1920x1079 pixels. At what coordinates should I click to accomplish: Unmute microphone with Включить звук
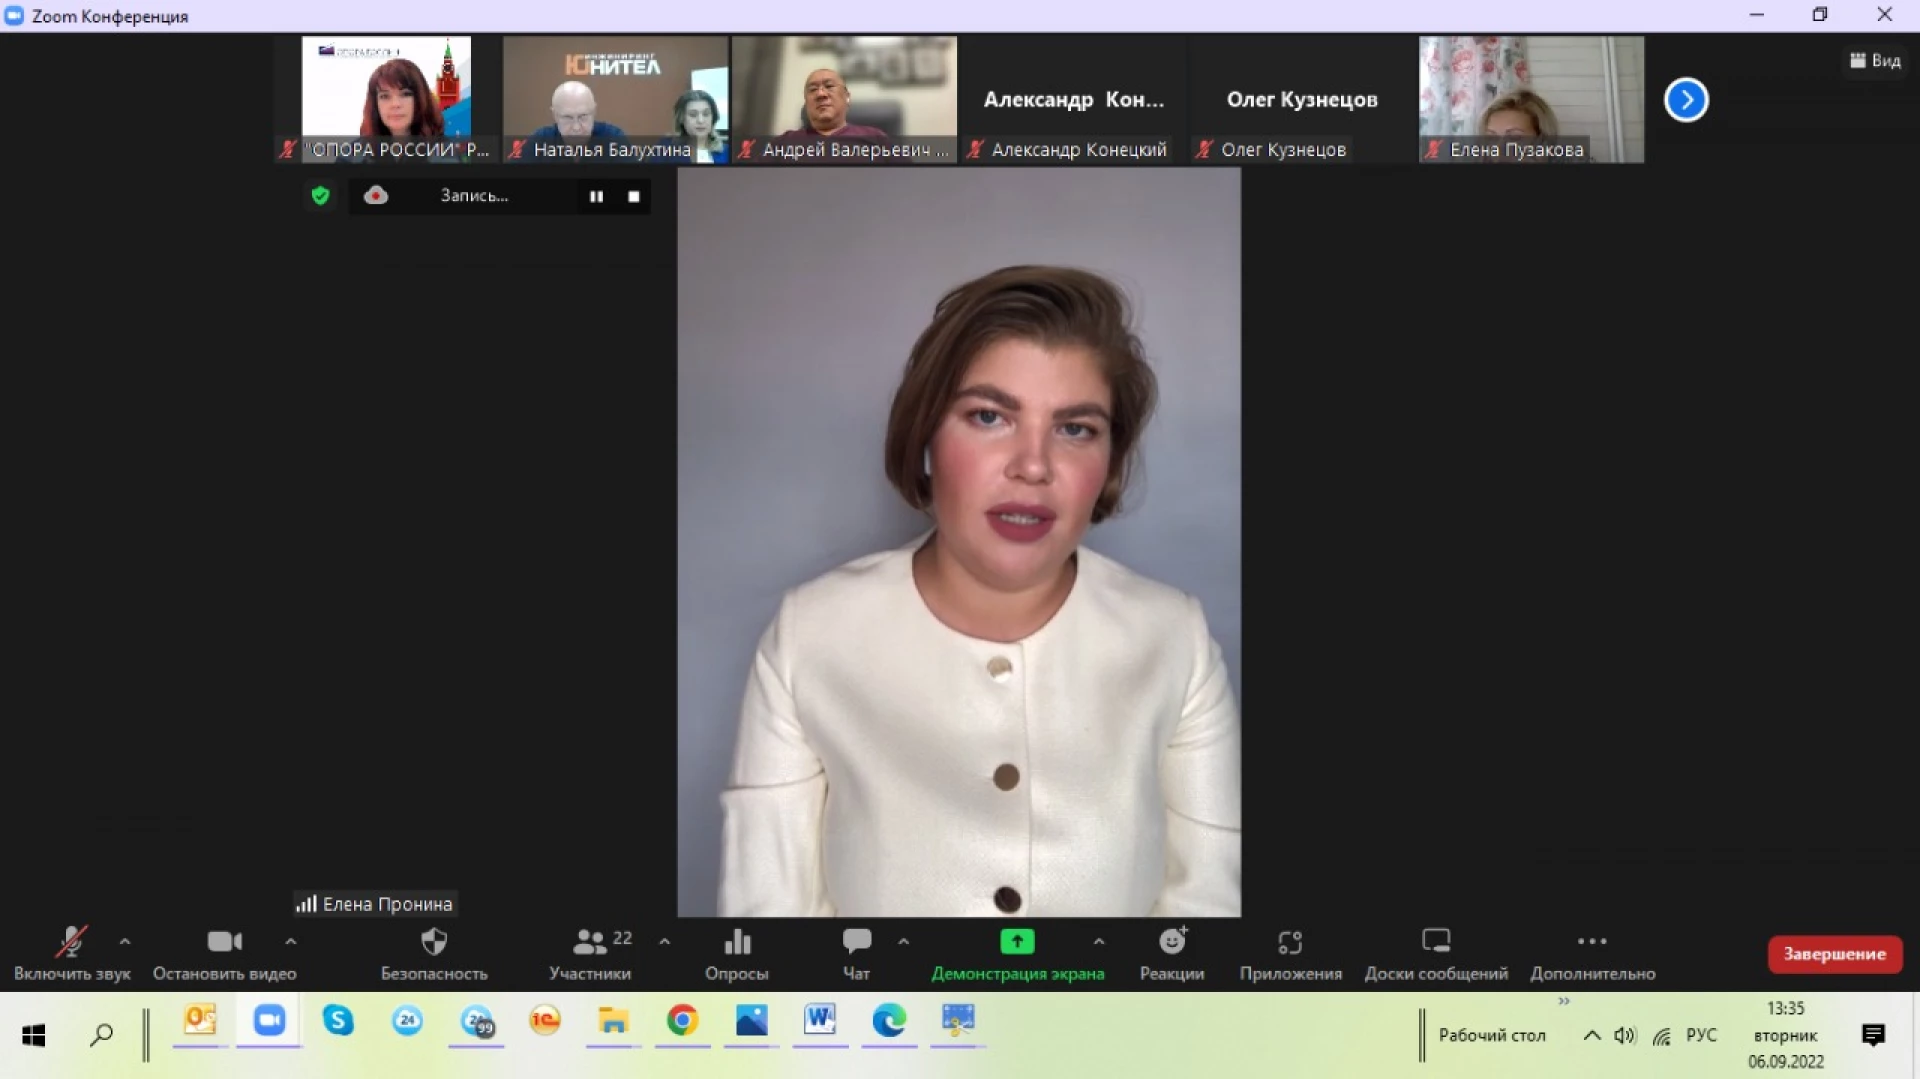click(x=72, y=954)
